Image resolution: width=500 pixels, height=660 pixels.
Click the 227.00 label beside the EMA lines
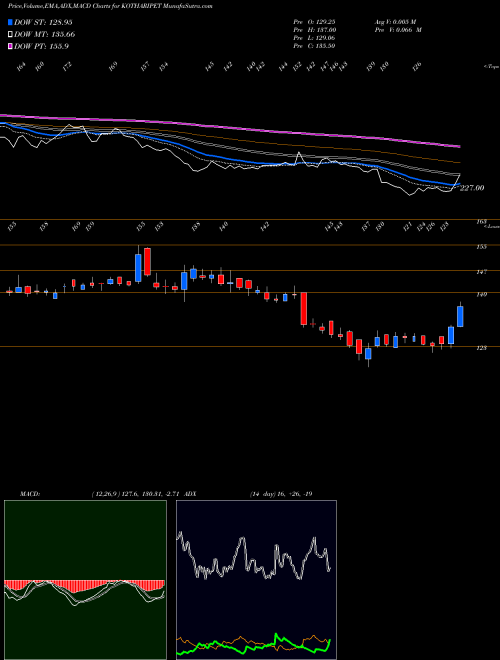pyautogui.click(x=472, y=188)
